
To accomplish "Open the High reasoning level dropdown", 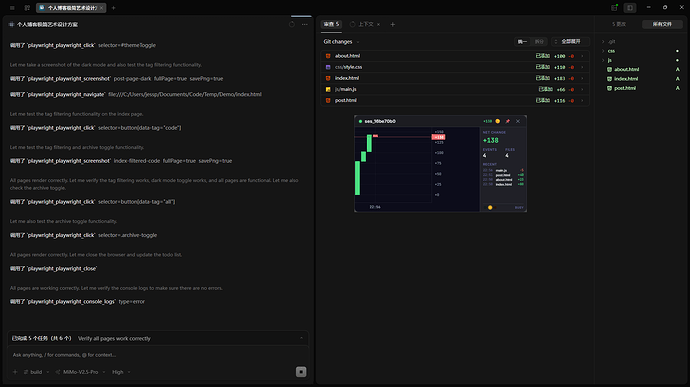I will [x=121, y=372].
